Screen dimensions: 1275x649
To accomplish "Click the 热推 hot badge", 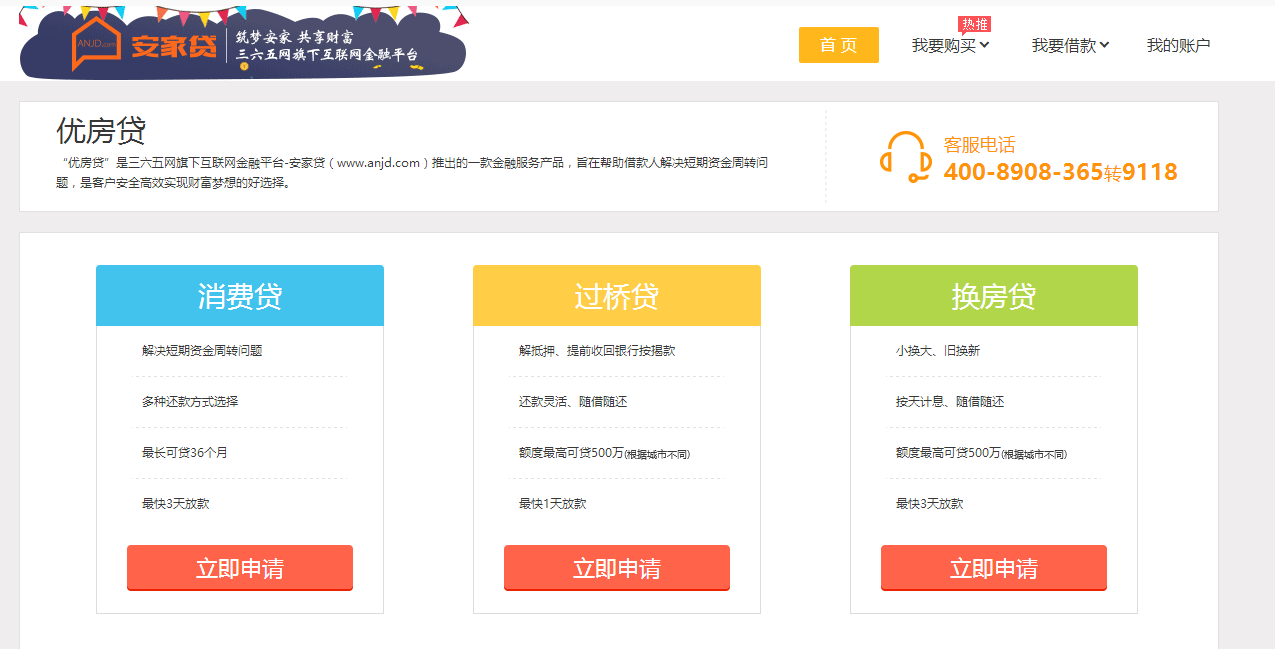I will pos(974,24).
